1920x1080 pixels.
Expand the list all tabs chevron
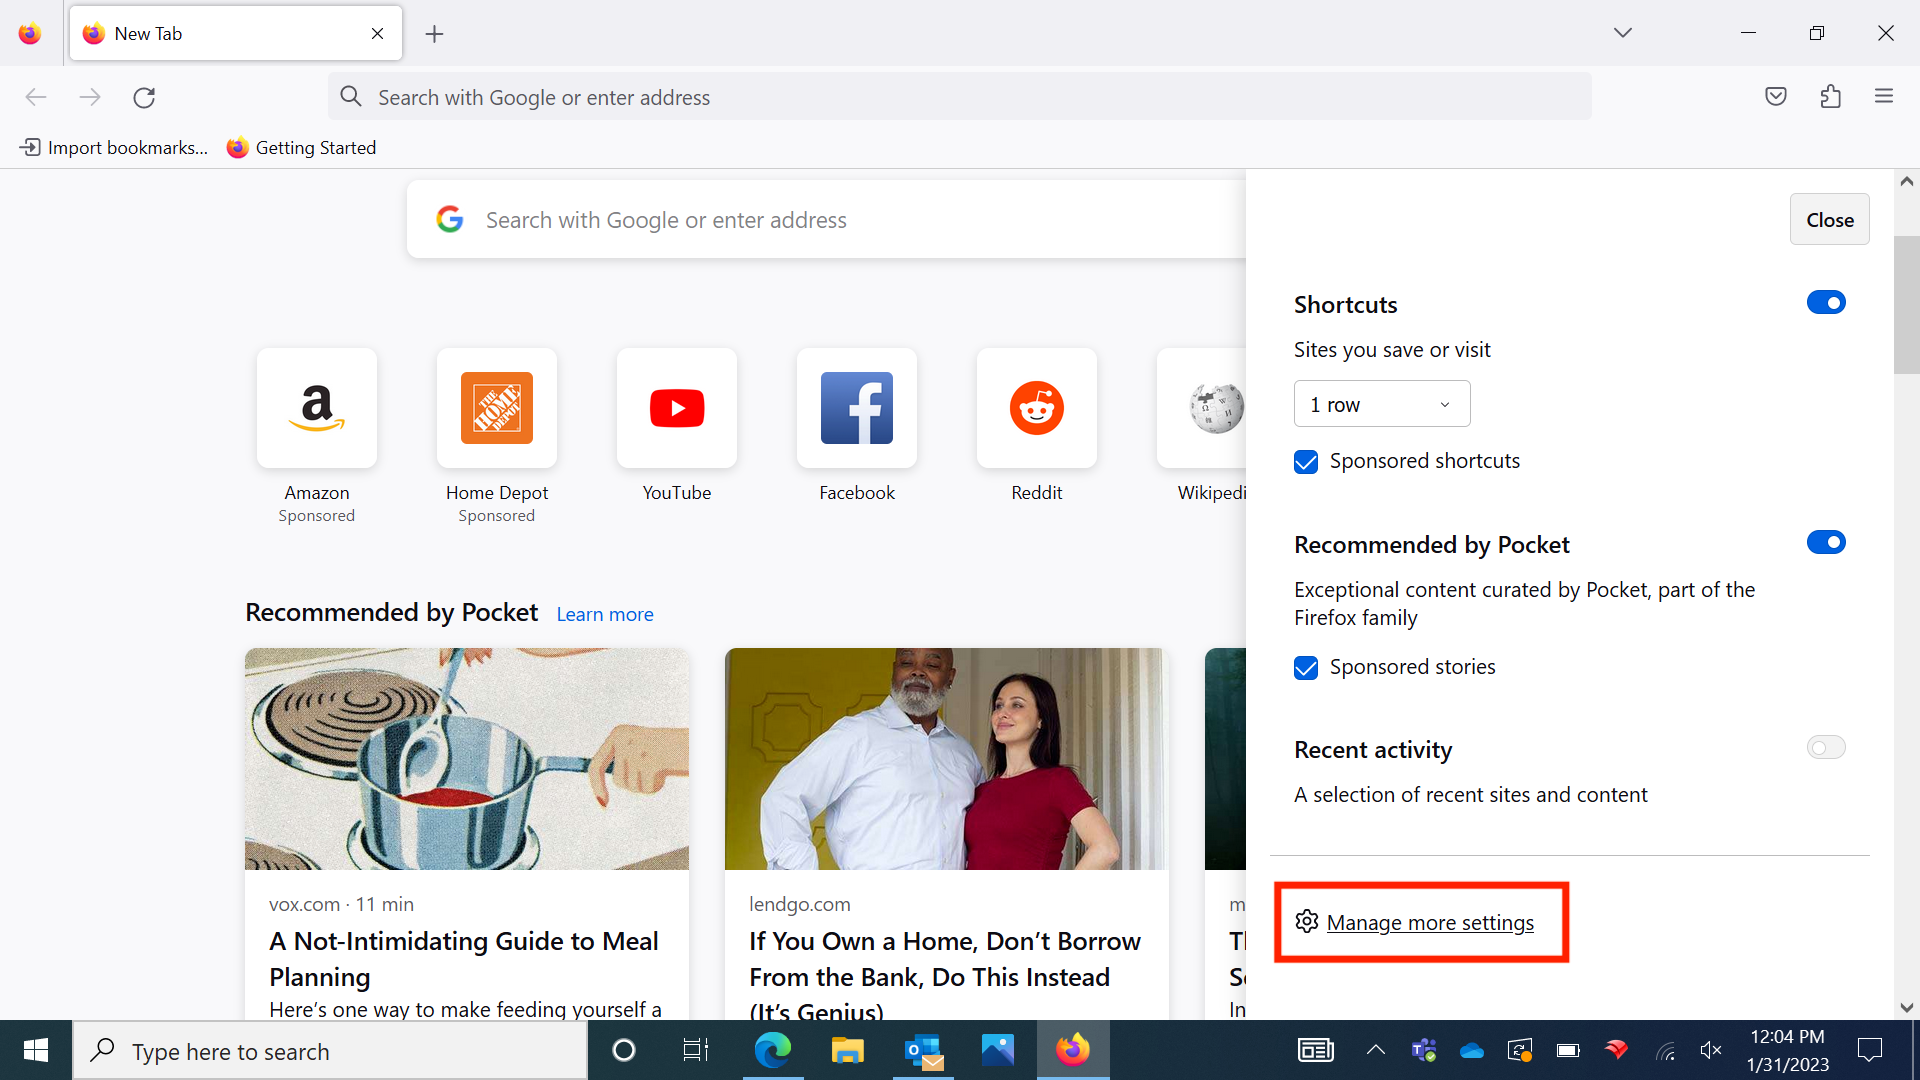(x=1622, y=33)
